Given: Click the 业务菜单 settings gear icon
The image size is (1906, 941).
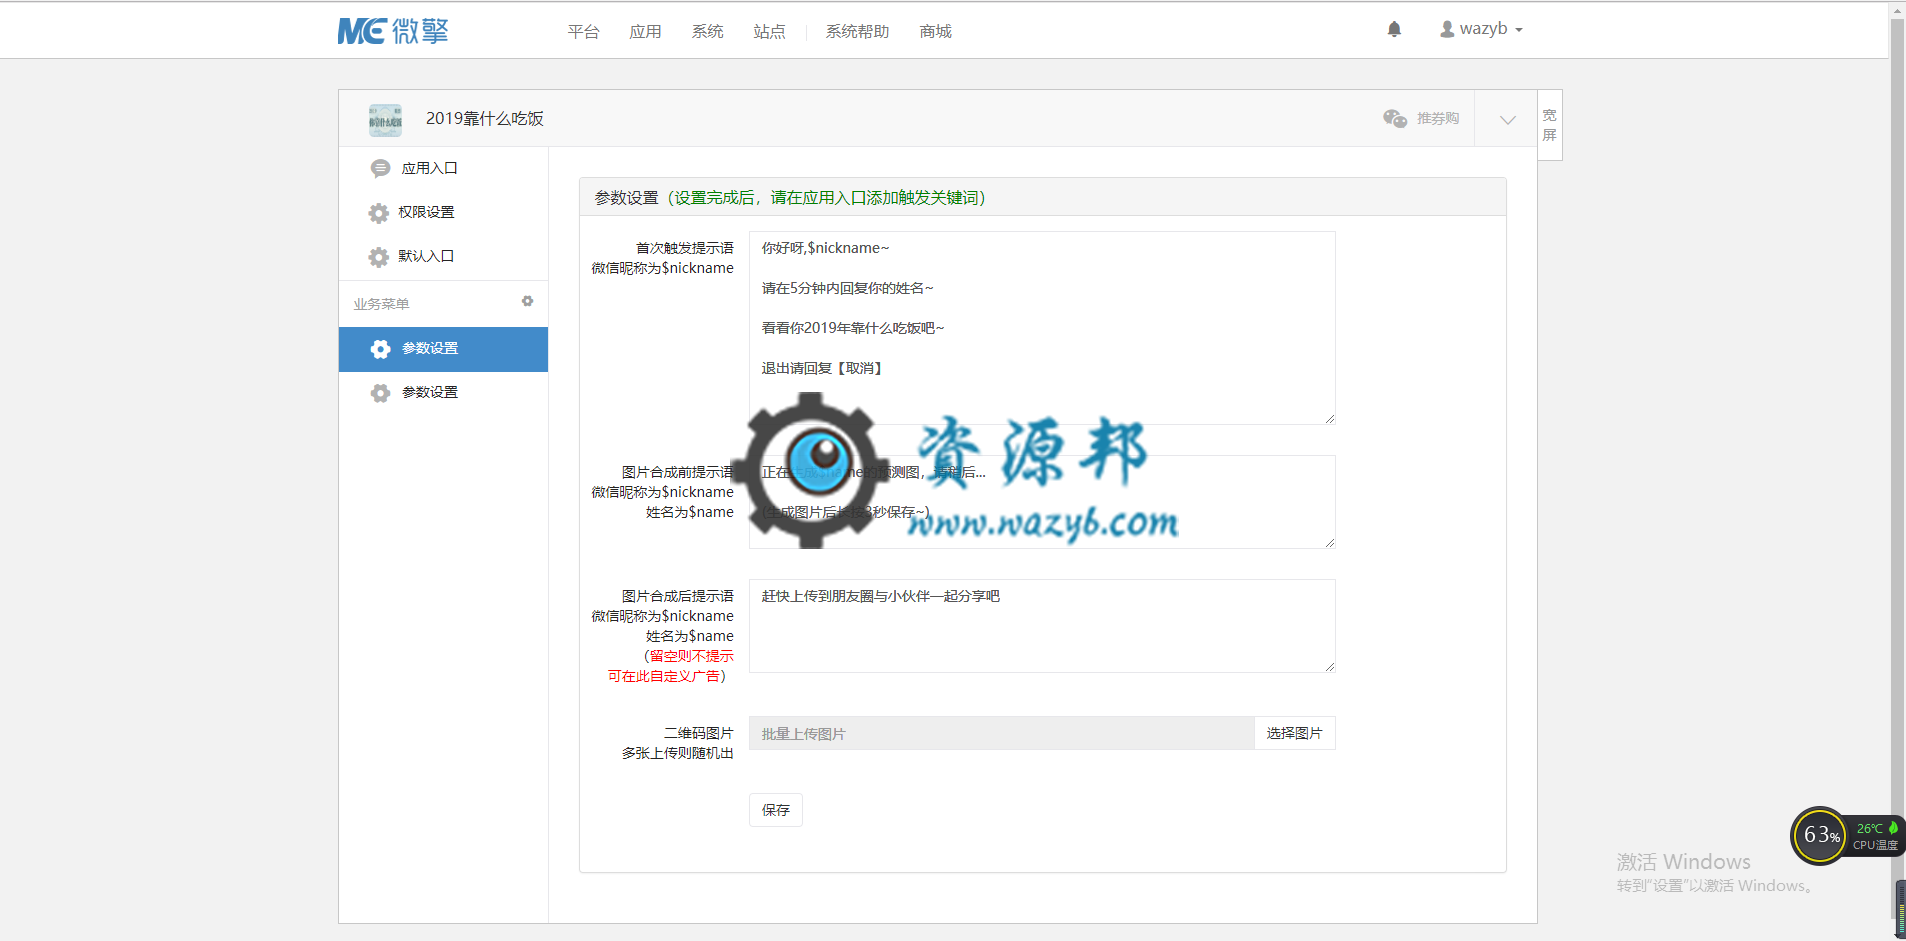Looking at the screenshot, I should 527,301.
